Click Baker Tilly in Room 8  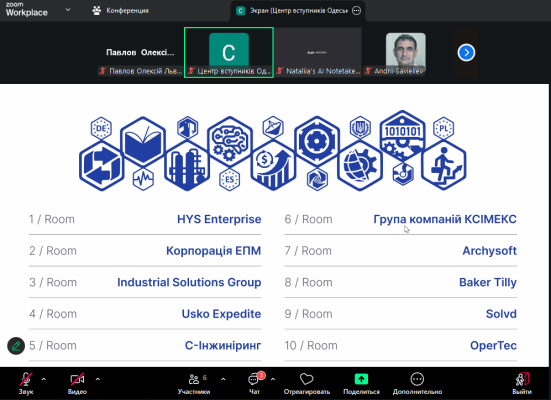[488, 283]
